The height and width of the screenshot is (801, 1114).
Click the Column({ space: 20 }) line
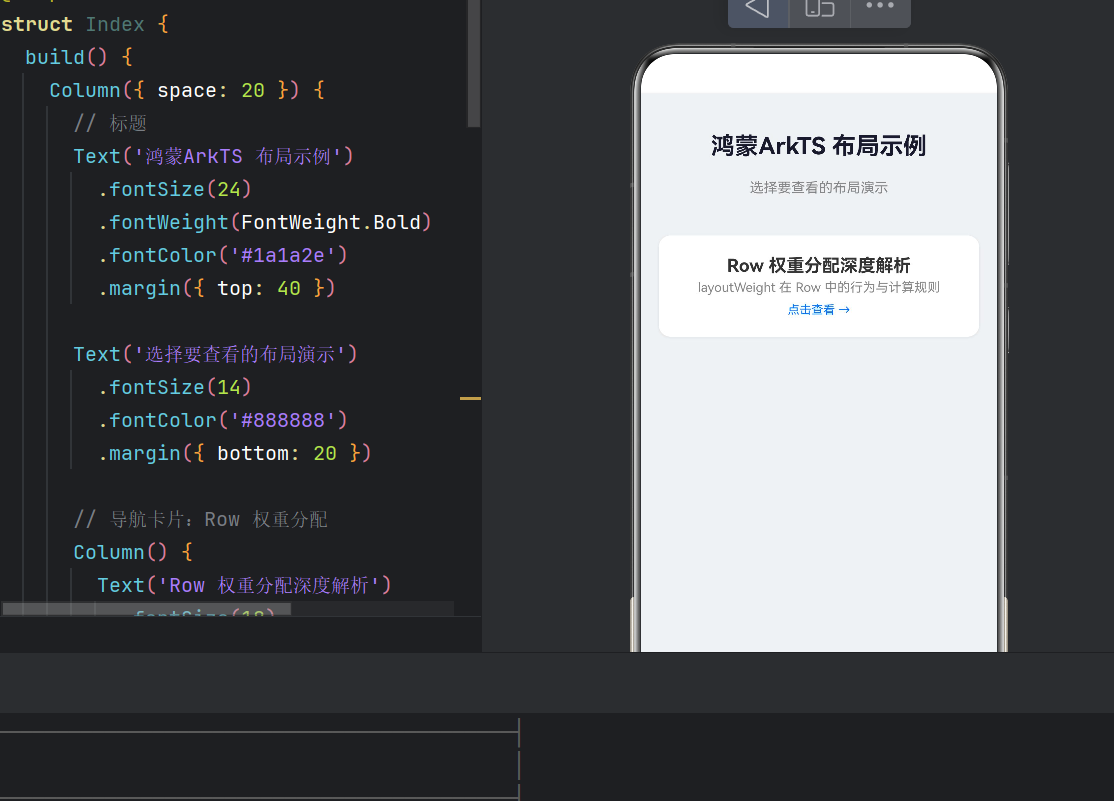(x=188, y=90)
